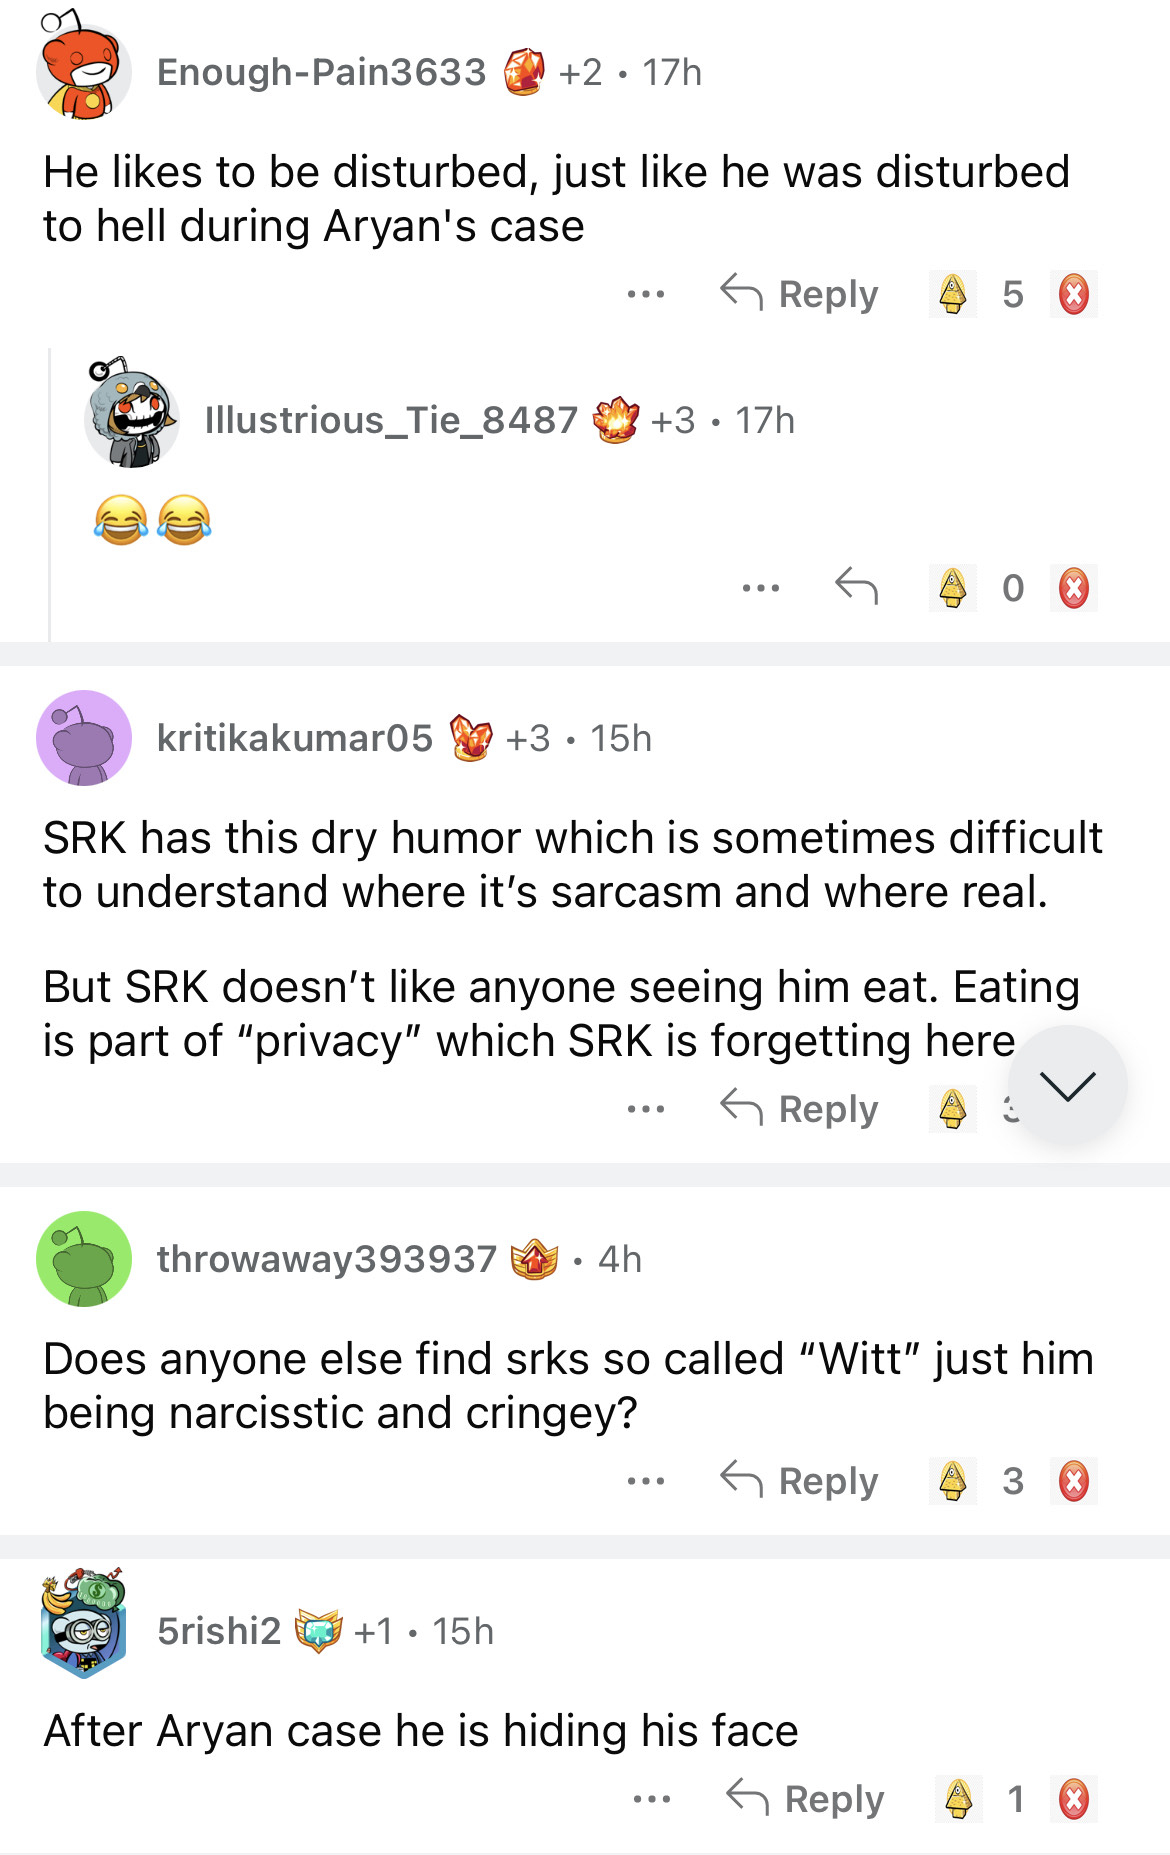Upvote throwaway393937's comment
1170x1855 pixels.
point(953,1481)
